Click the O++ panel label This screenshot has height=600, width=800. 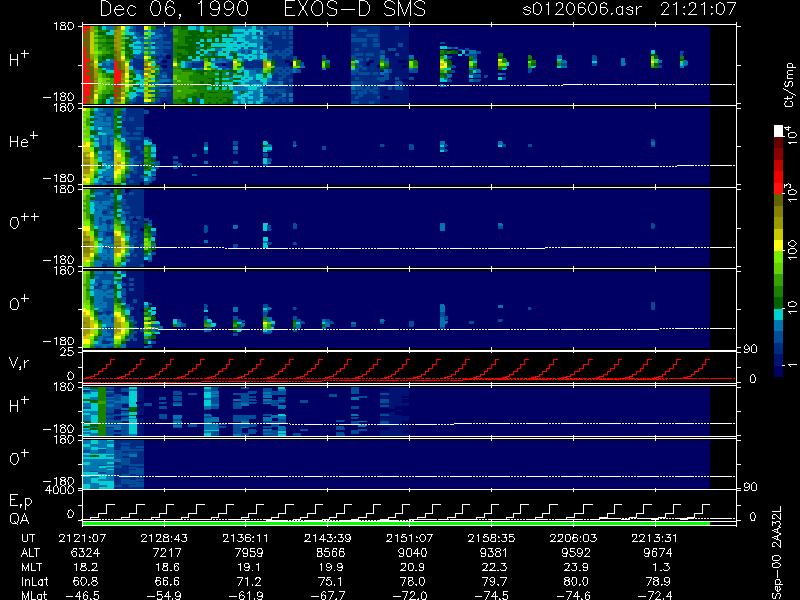(24, 222)
